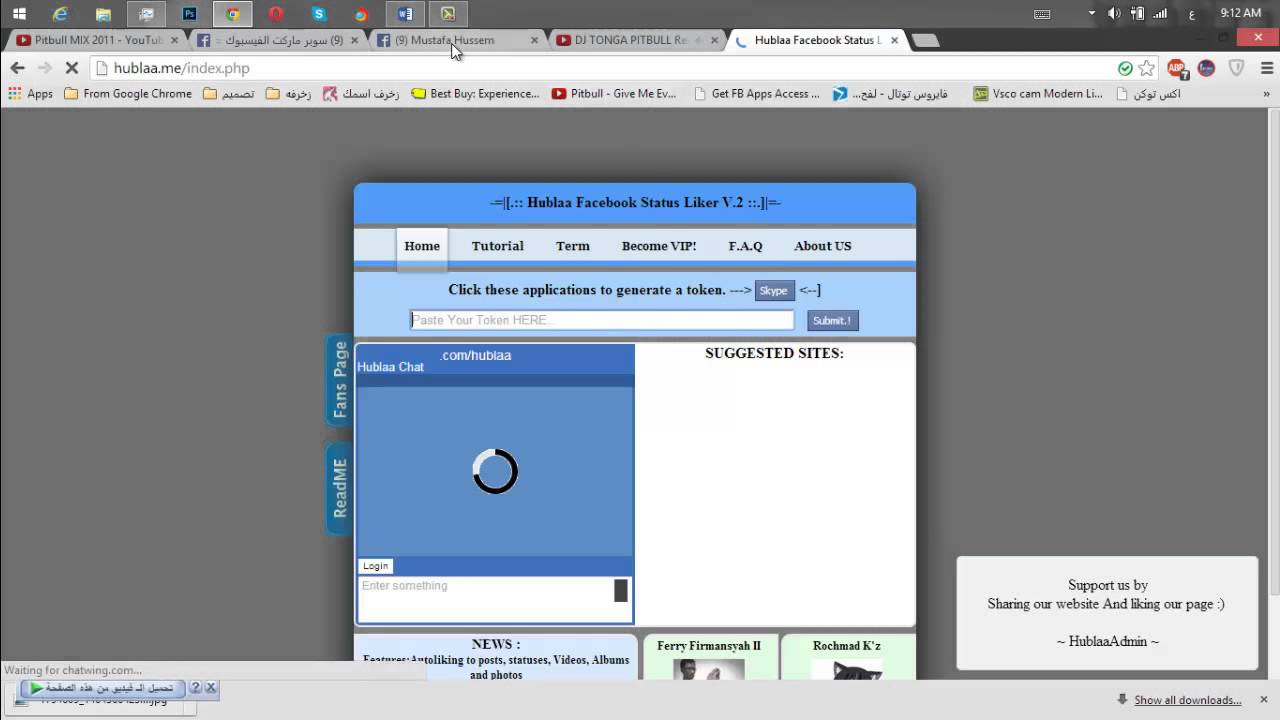1280x720 pixels.
Task: Open Ferry Firmansyah II's profile card
Action: [x=709, y=658]
